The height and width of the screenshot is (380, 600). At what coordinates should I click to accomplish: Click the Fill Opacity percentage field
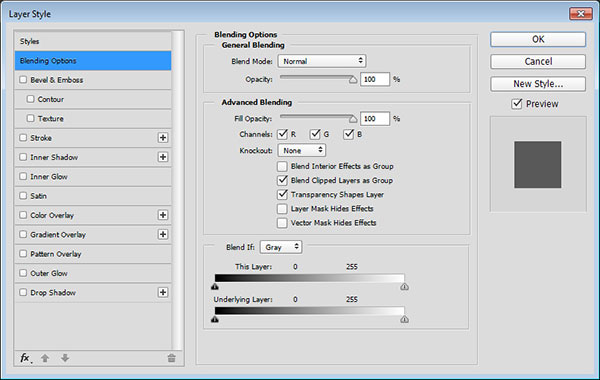375,119
